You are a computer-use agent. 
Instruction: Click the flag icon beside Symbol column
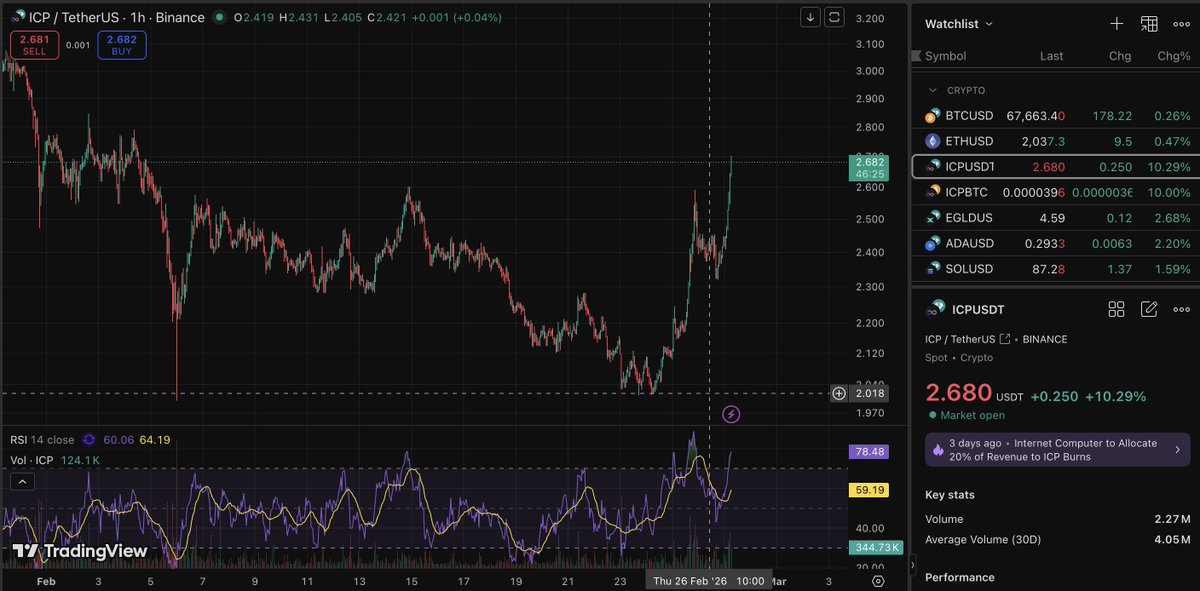click(917, 56)
